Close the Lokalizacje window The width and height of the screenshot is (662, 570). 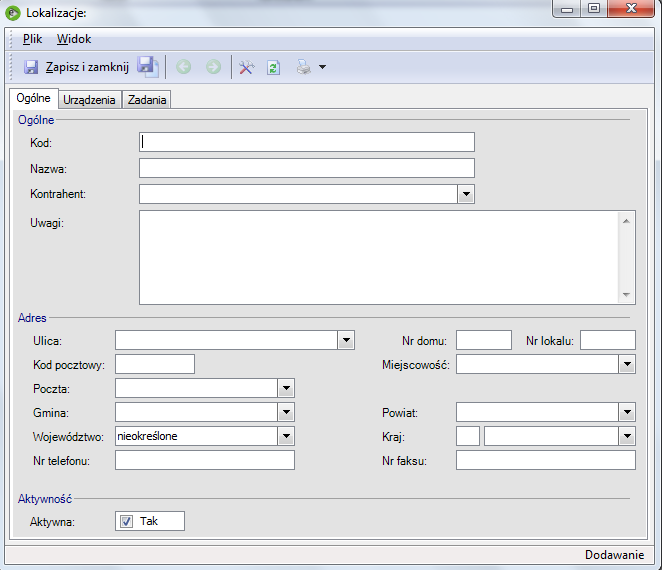[x=631, y=8]
